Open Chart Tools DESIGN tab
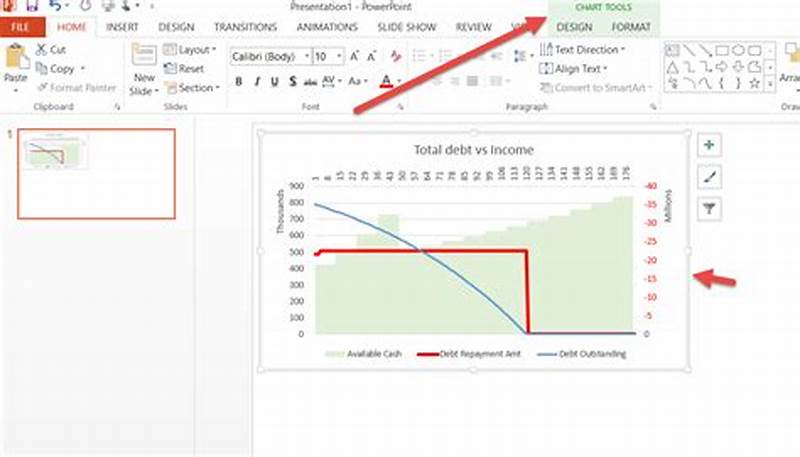 point(574,27)
